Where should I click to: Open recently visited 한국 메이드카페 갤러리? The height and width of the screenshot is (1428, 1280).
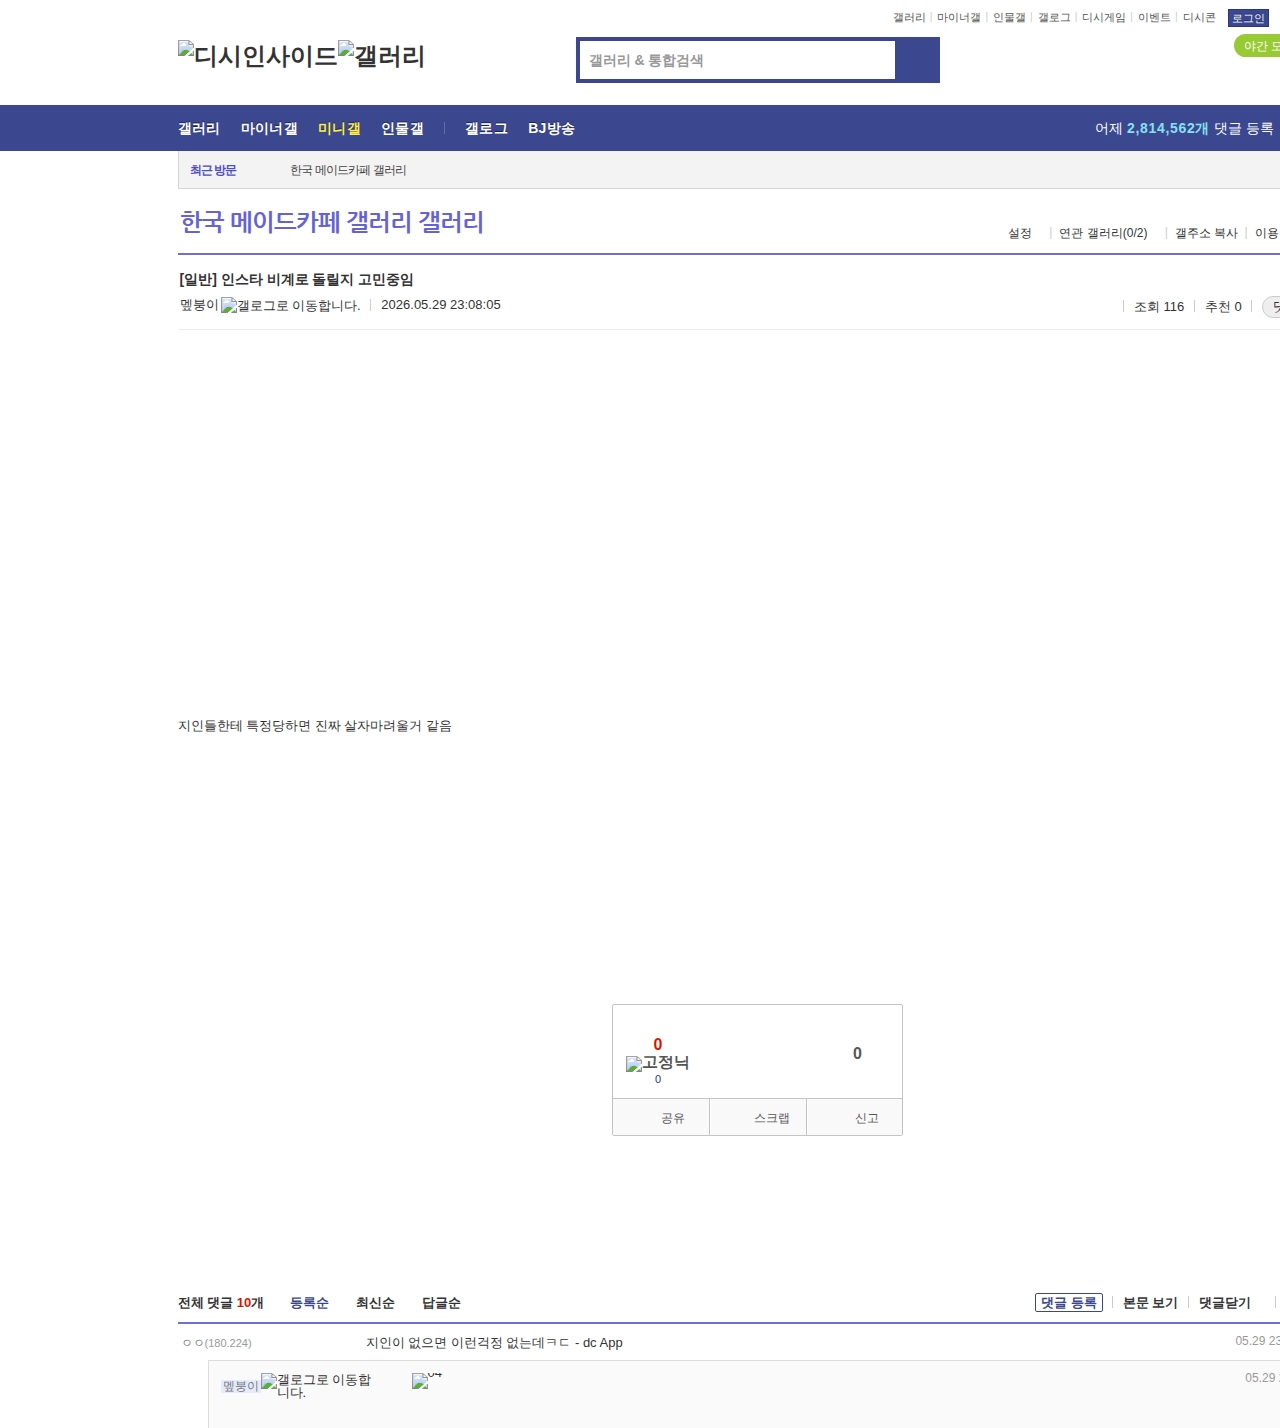348,171
